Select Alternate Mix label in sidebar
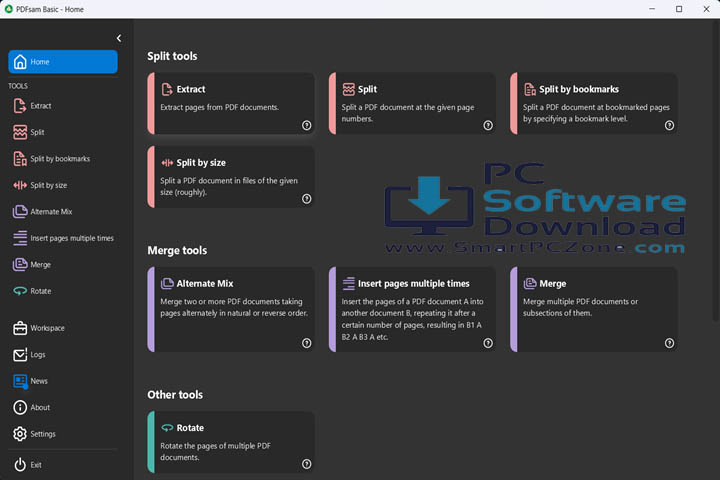 click(51, 212)
